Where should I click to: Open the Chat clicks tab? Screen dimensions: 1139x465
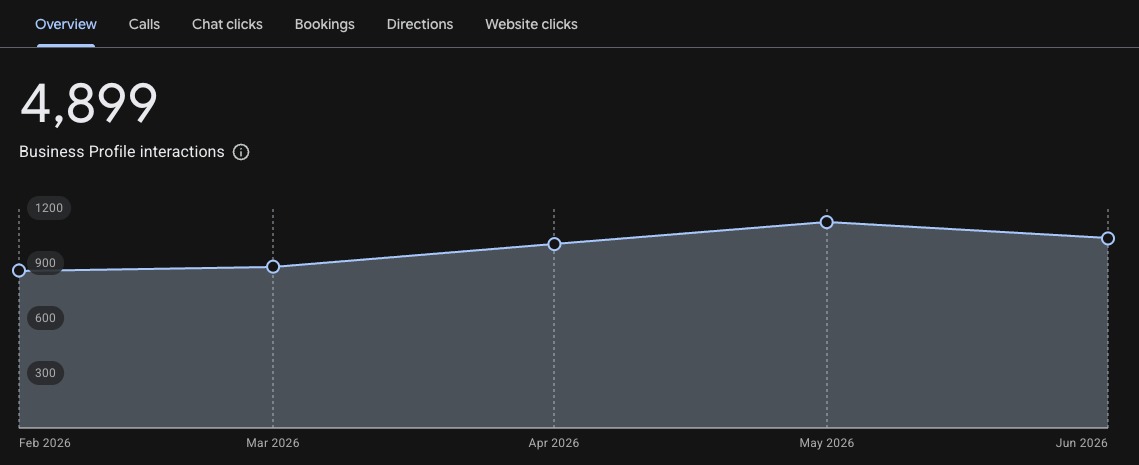click(227, 24)
